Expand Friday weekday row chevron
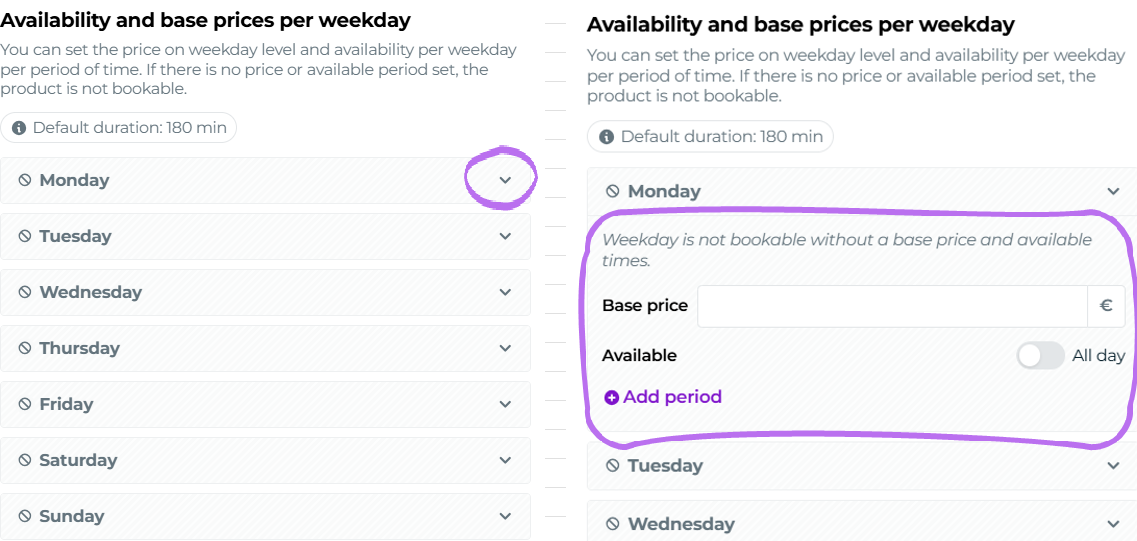This screenshot has width=1137, height=541. [x=505, y=405]
